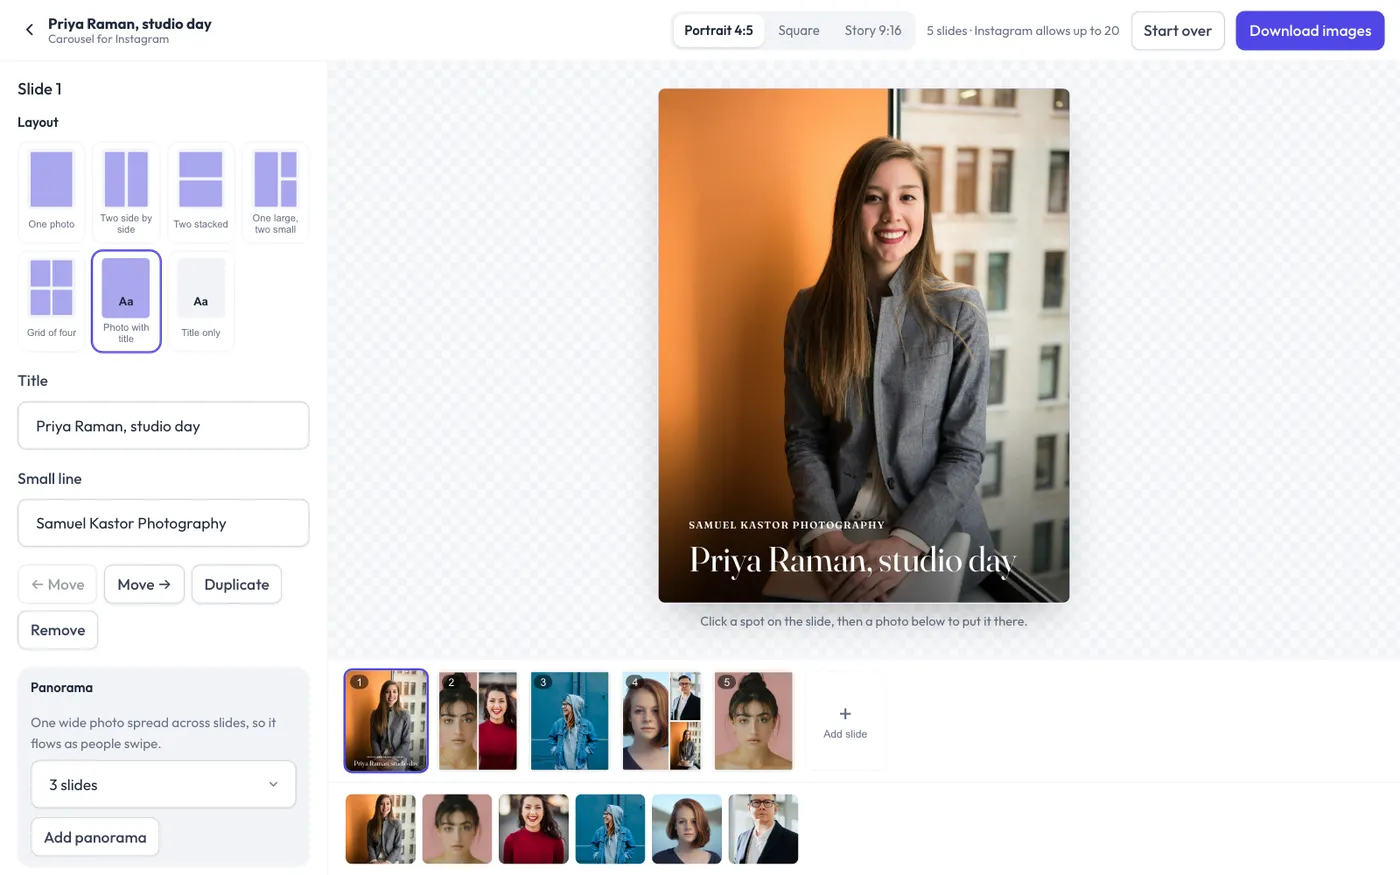Image resolution: width=1400 pixels, height=875 pixels.
Task: Select the short bob haircut woman photo
Action: [x=687, y=829]
